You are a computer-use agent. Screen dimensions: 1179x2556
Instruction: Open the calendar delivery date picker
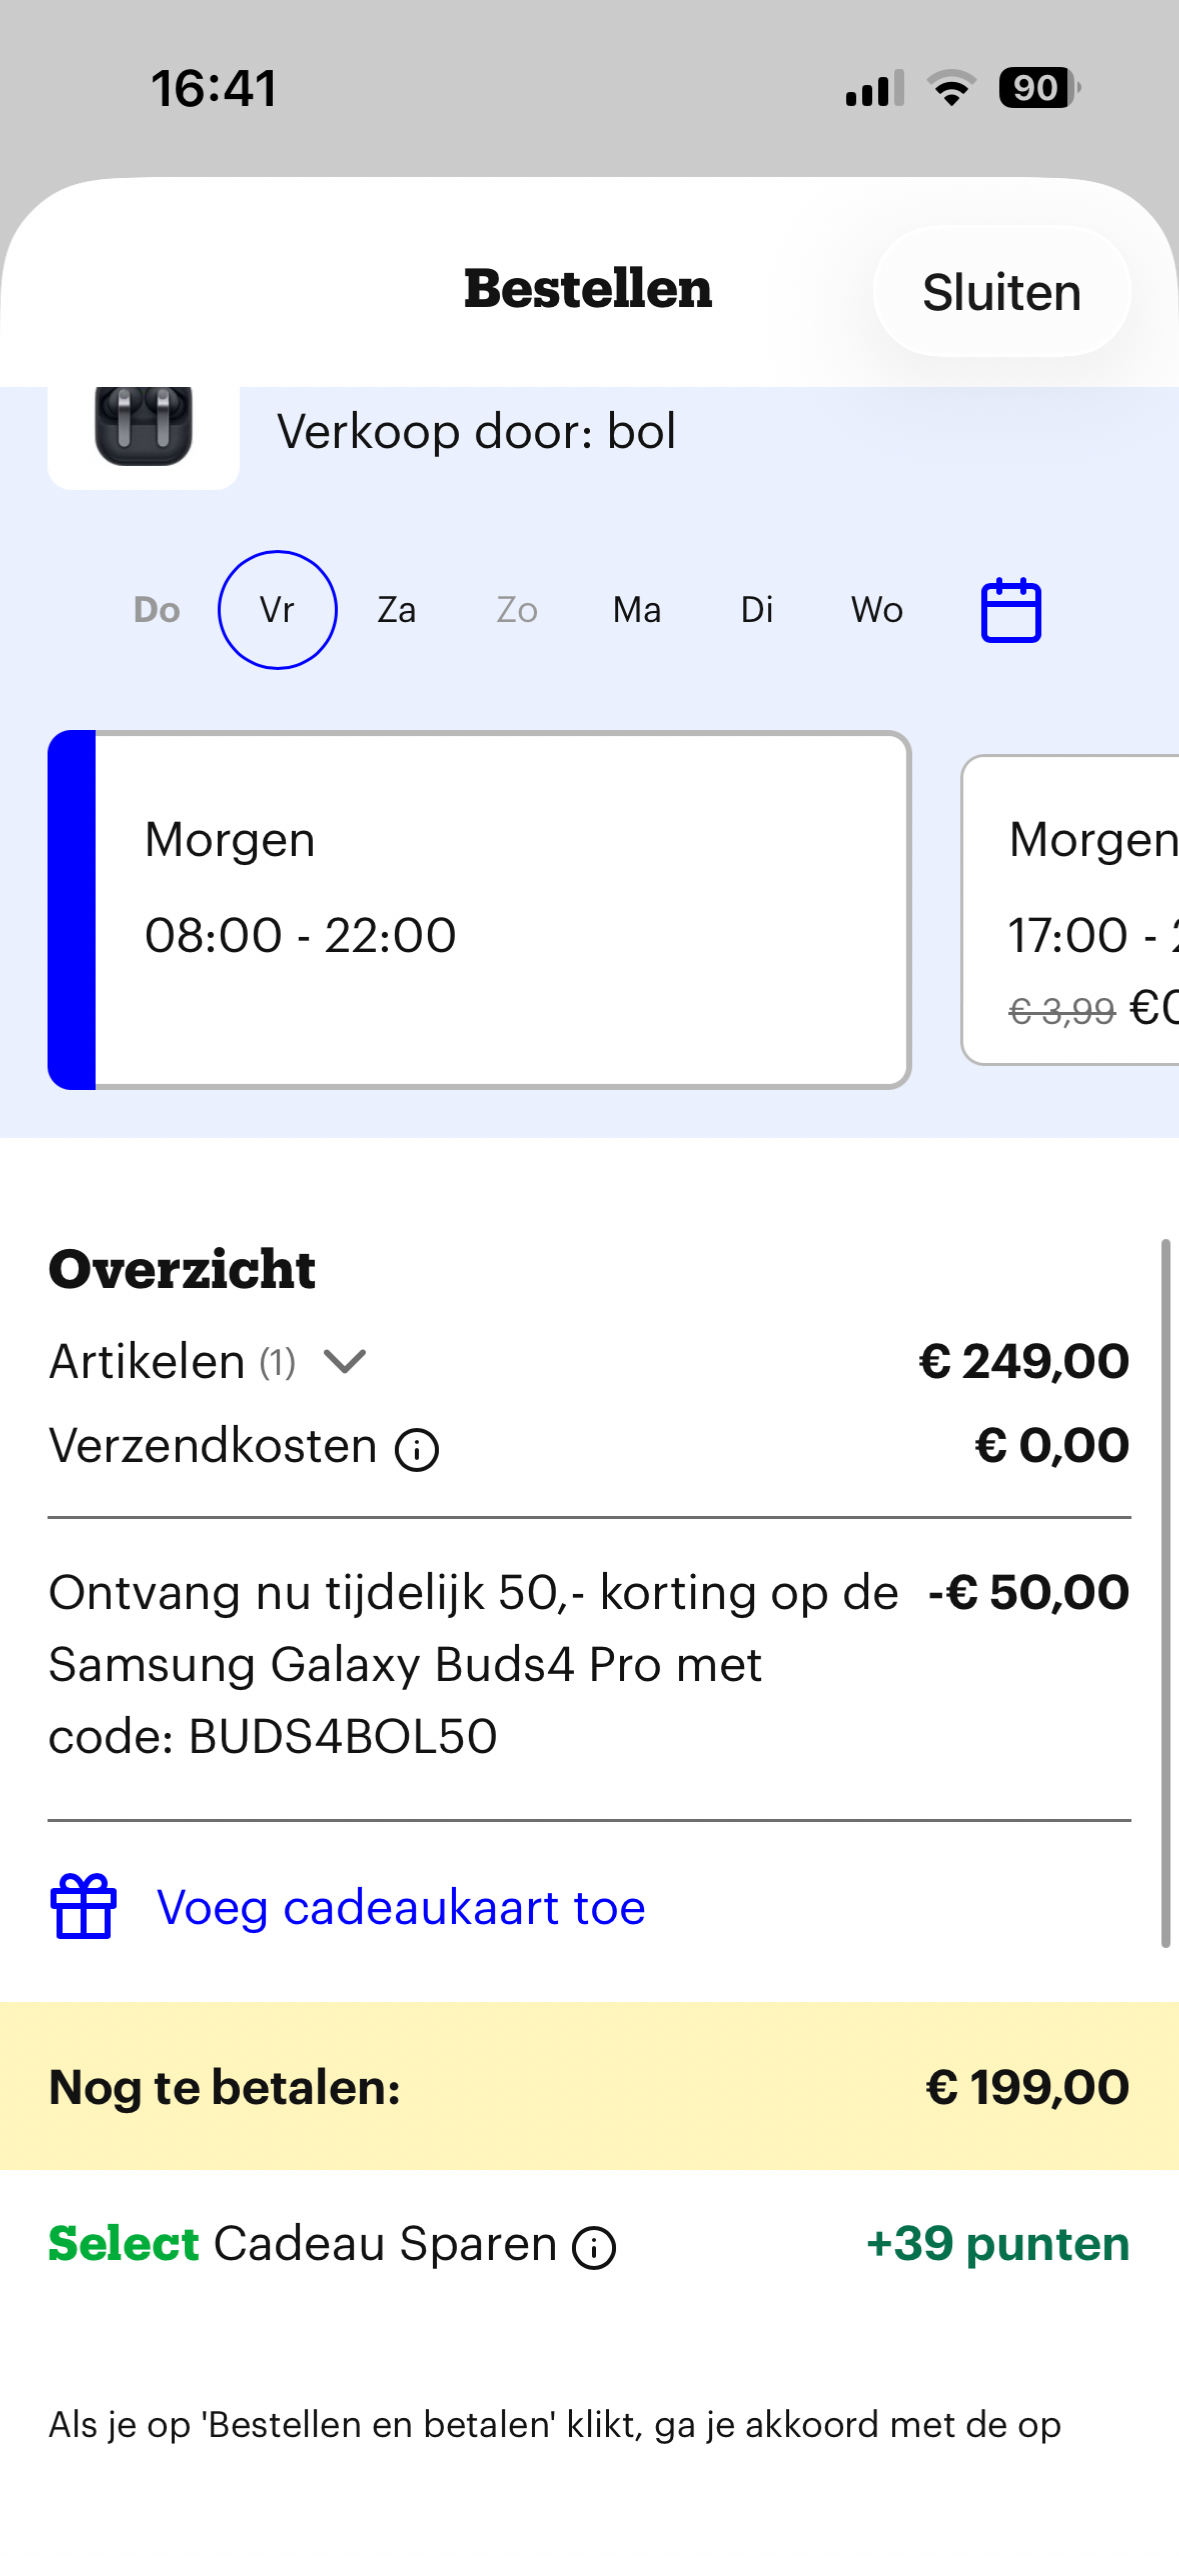tap(1010, 609)
